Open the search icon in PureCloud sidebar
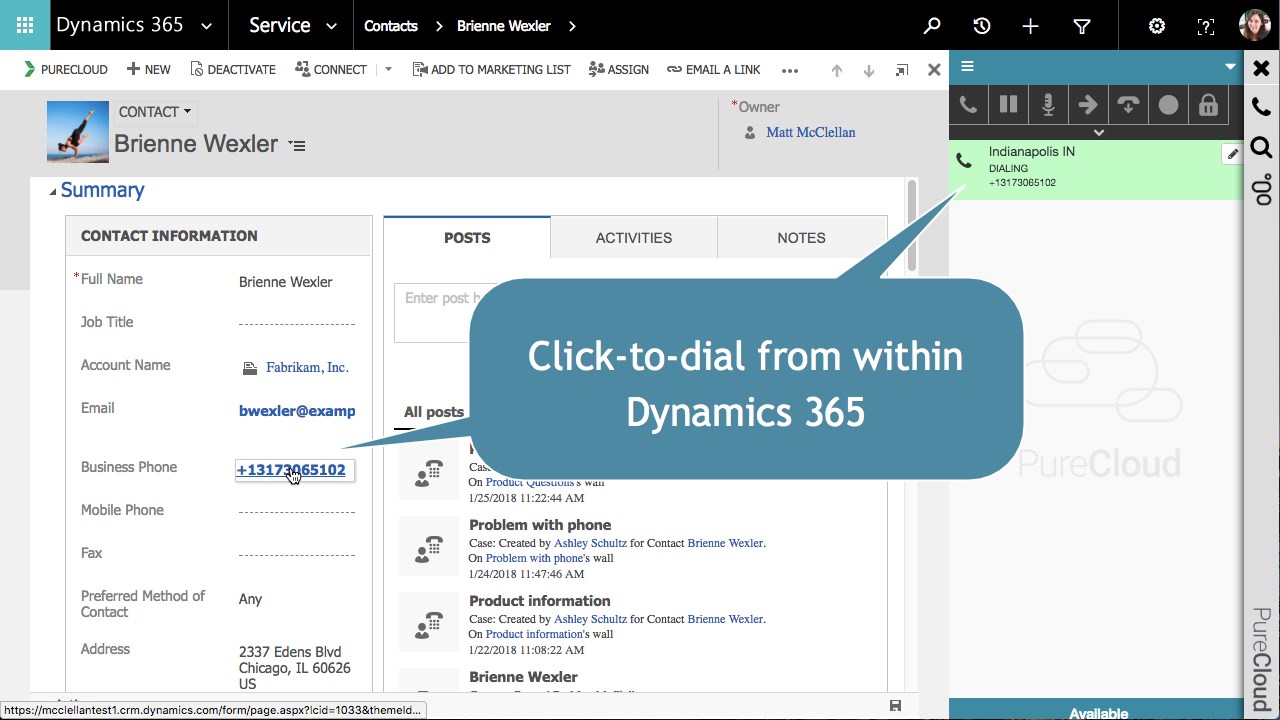Screen dimensions: 1280x720 click(x=1261, y=148)
